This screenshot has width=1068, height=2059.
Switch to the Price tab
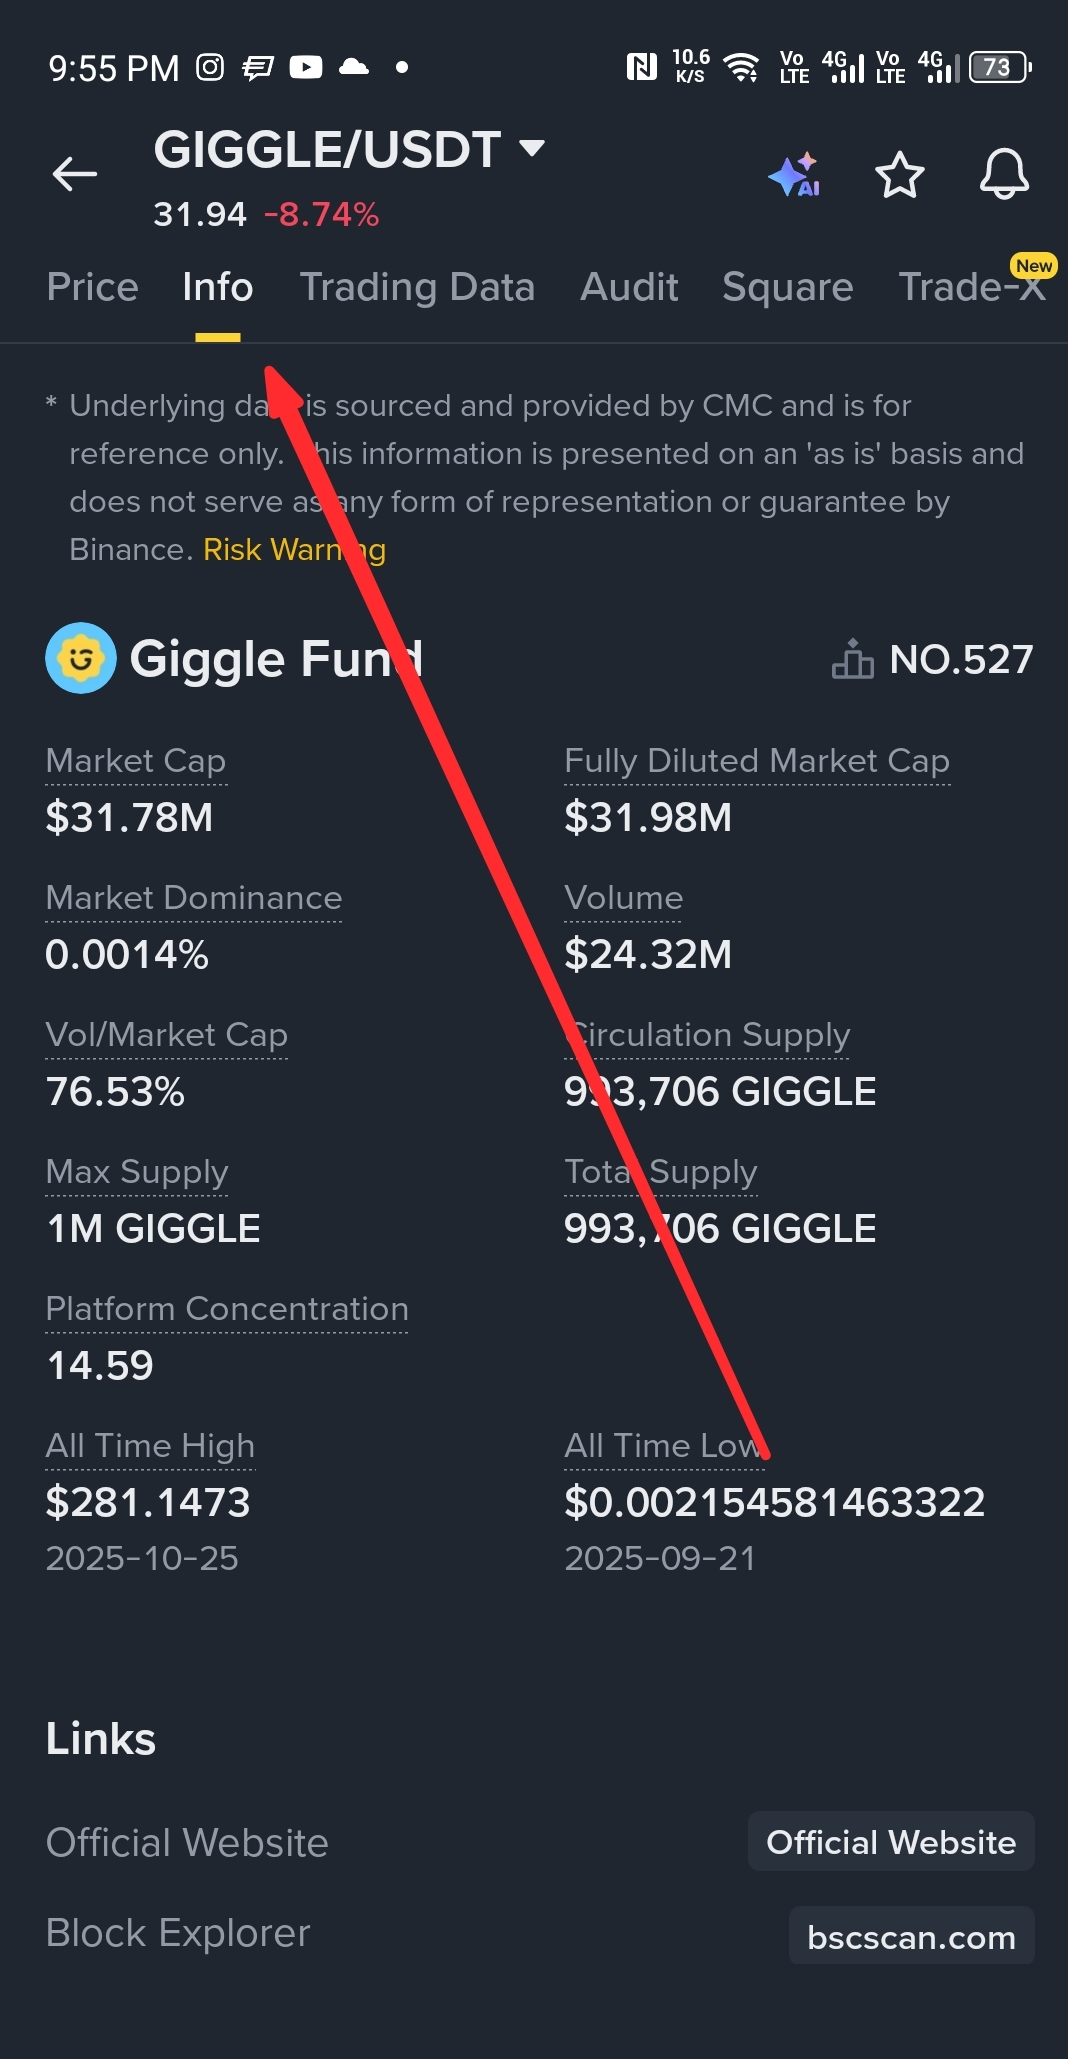coord(92,287)
